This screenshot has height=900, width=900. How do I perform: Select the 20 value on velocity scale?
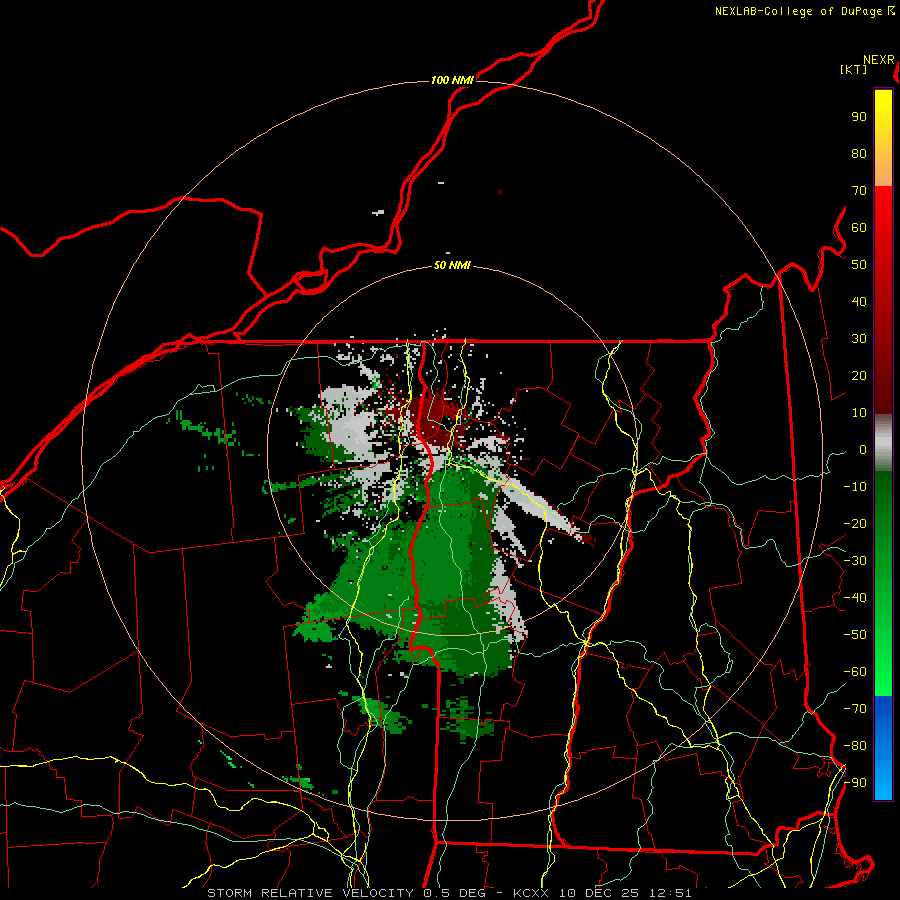point(859,376)
